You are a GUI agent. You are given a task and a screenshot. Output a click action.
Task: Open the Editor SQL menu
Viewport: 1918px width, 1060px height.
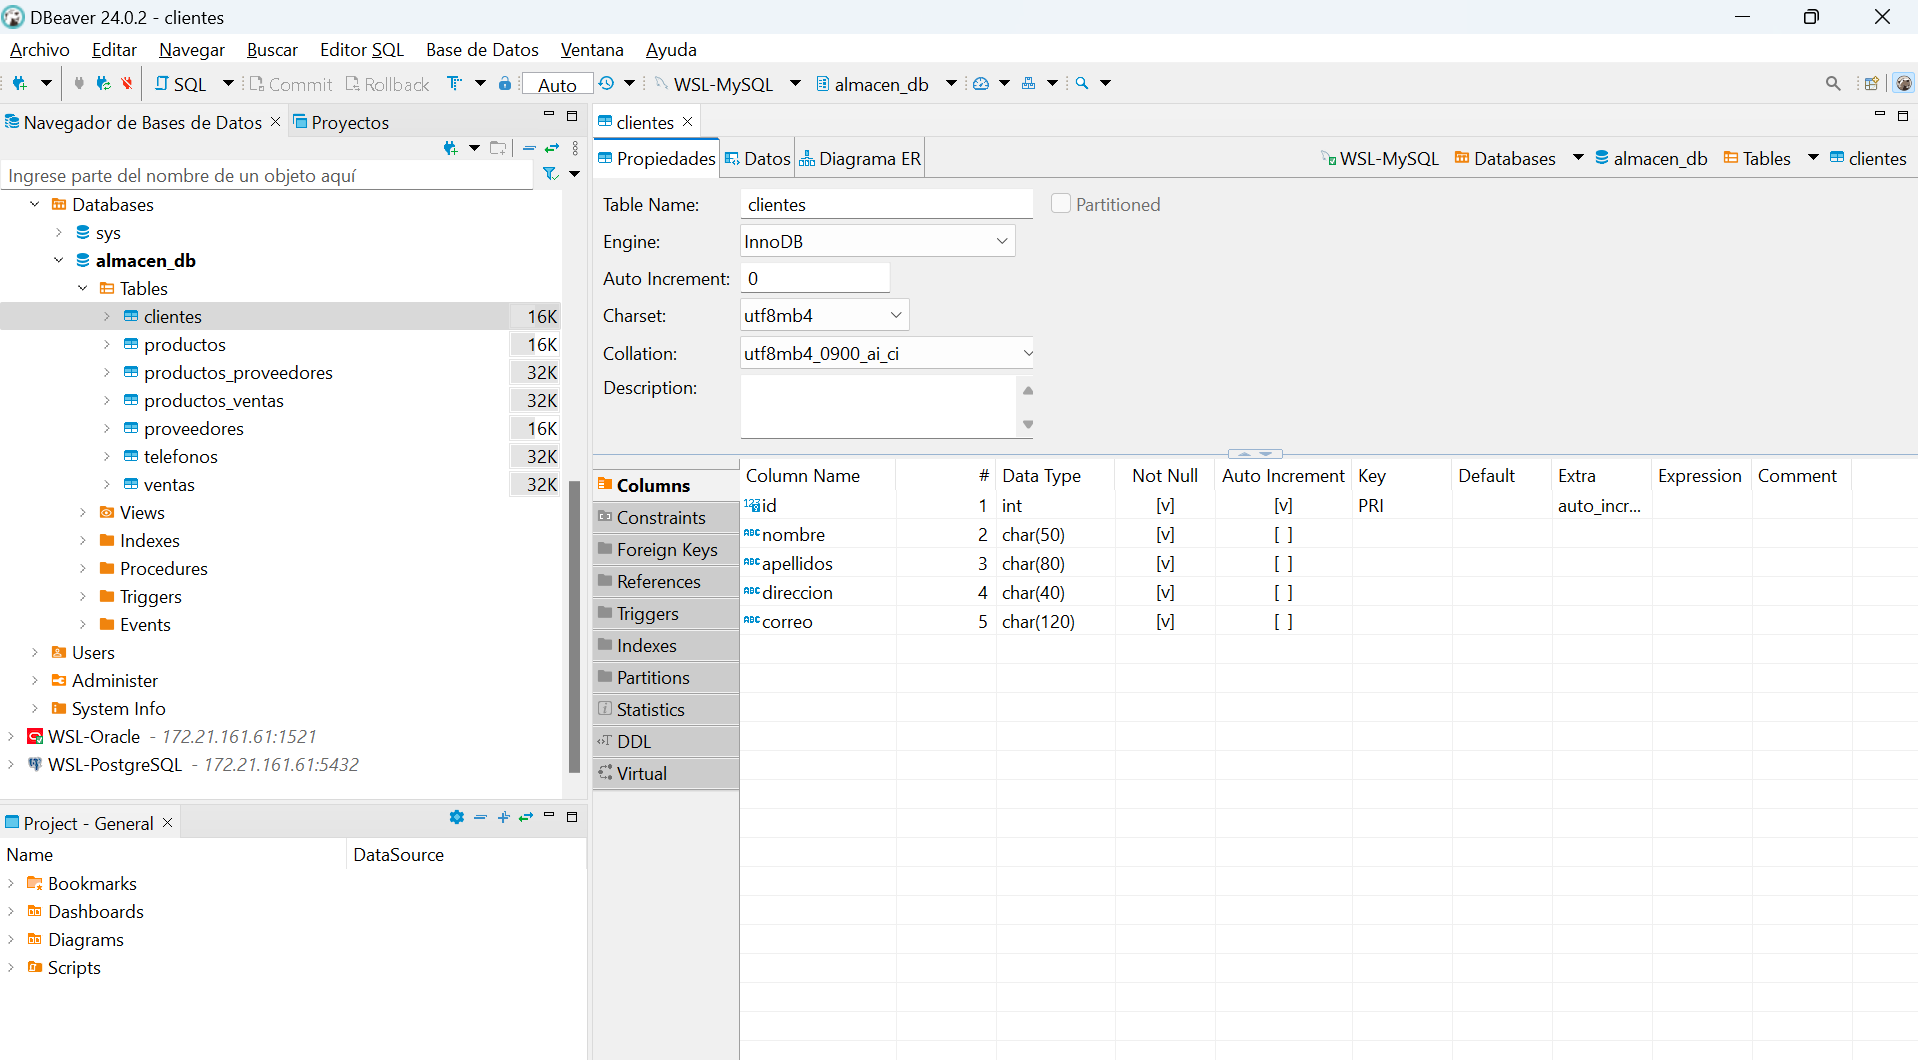point(362,49)
